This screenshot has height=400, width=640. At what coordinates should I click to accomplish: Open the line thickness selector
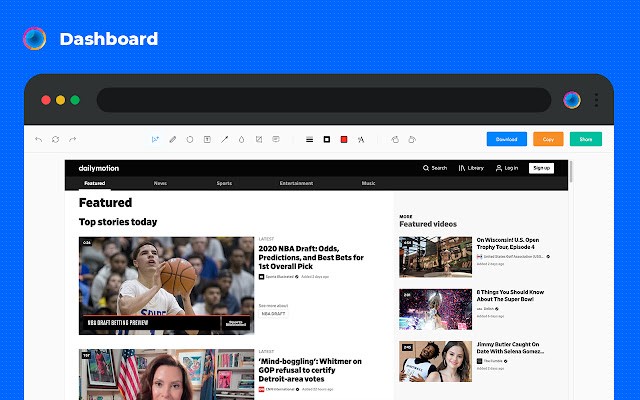(309, 140)
